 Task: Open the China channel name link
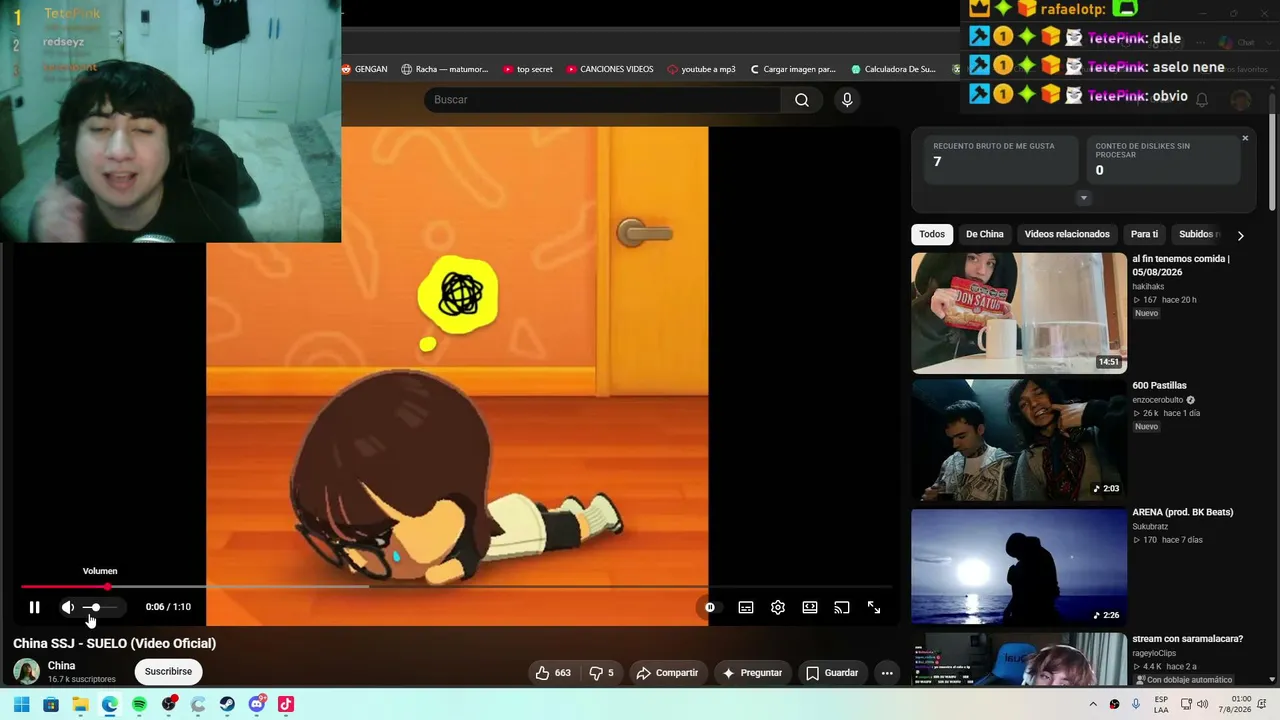click(61, 666)
